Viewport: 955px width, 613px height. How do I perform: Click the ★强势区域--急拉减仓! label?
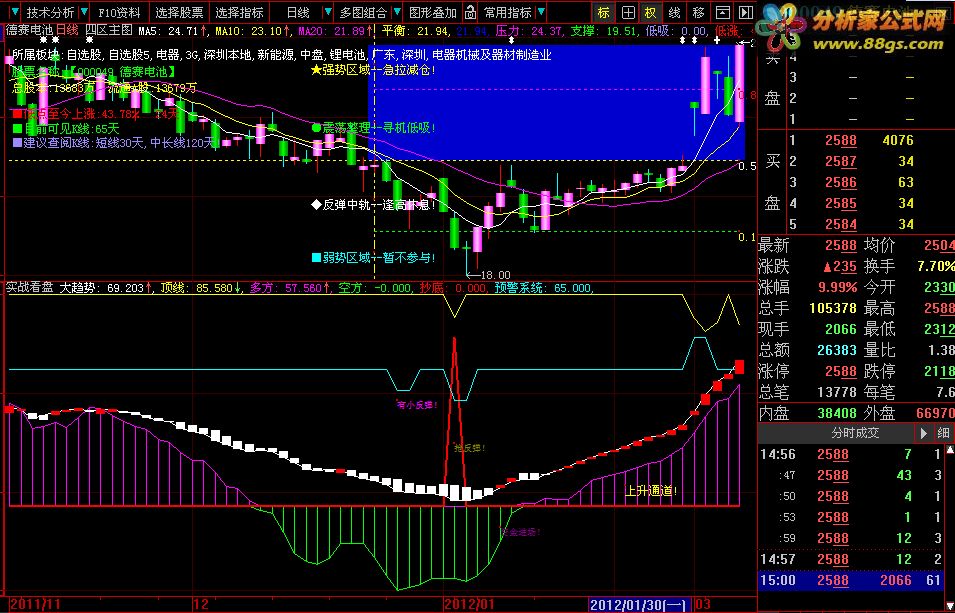coord(373,70)
